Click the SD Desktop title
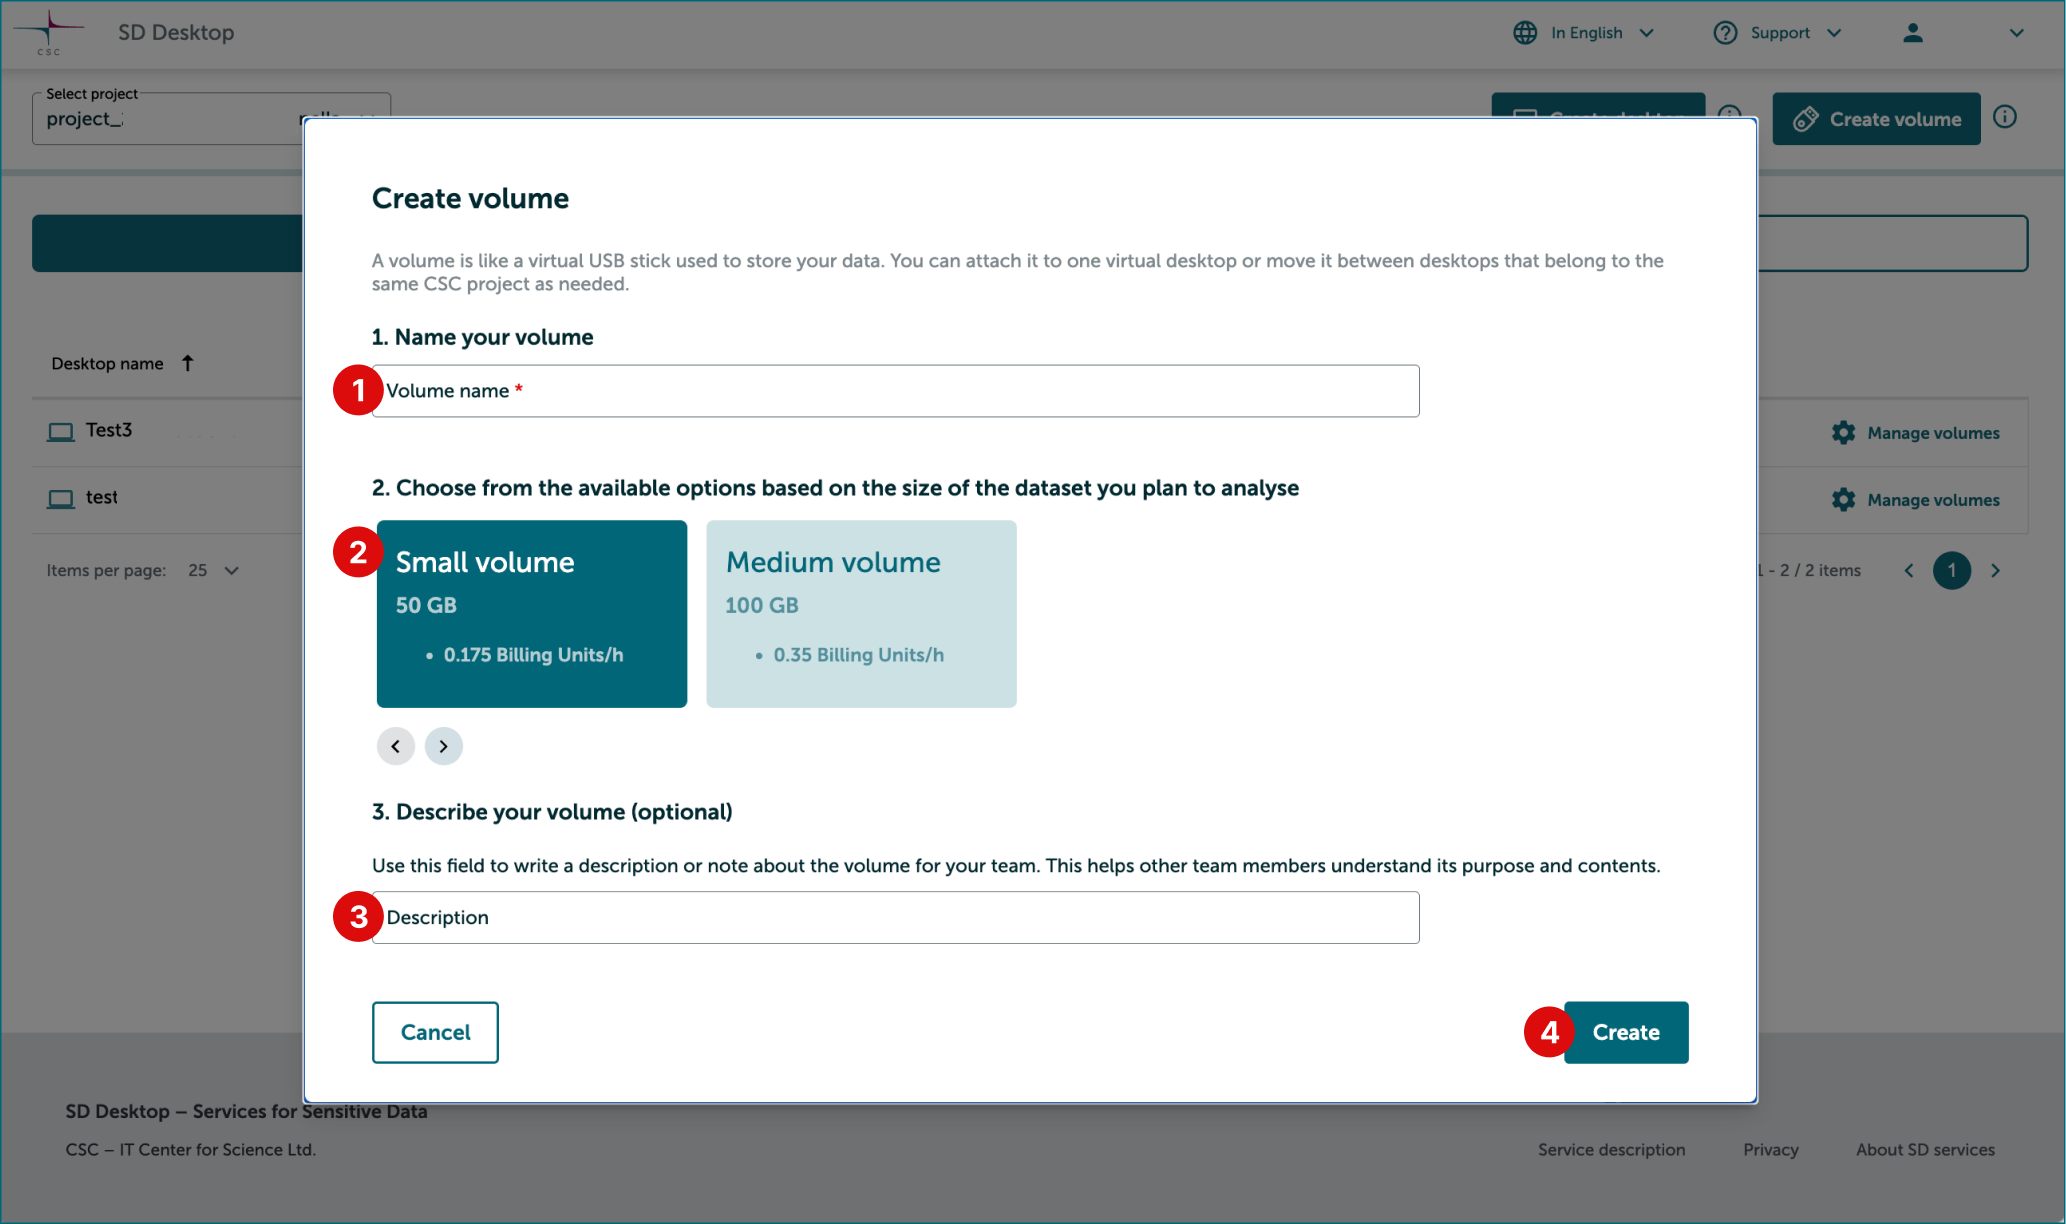 point(176,32)
